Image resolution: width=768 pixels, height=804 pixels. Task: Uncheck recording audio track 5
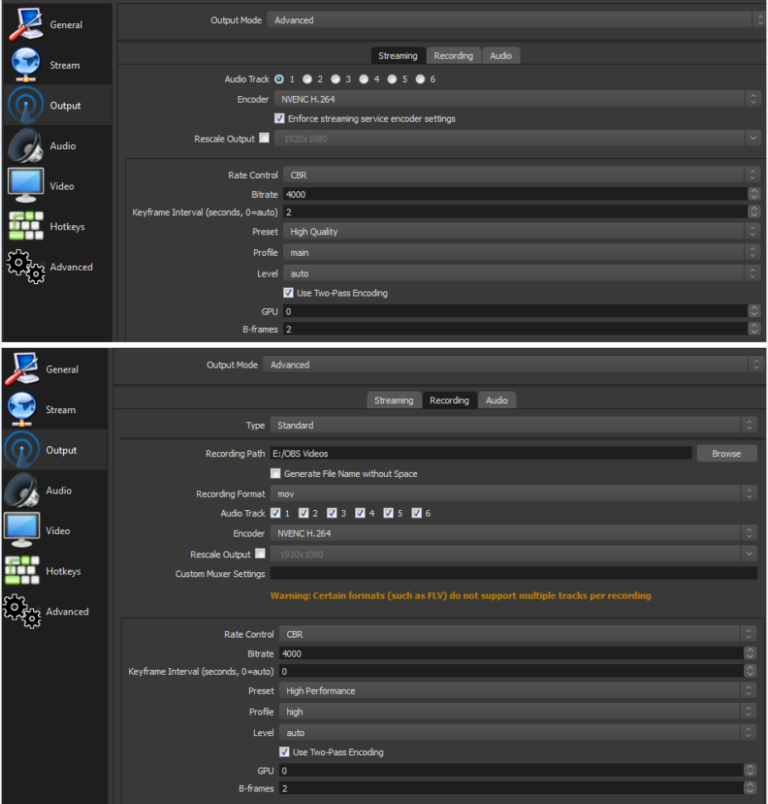pos(388,513)
